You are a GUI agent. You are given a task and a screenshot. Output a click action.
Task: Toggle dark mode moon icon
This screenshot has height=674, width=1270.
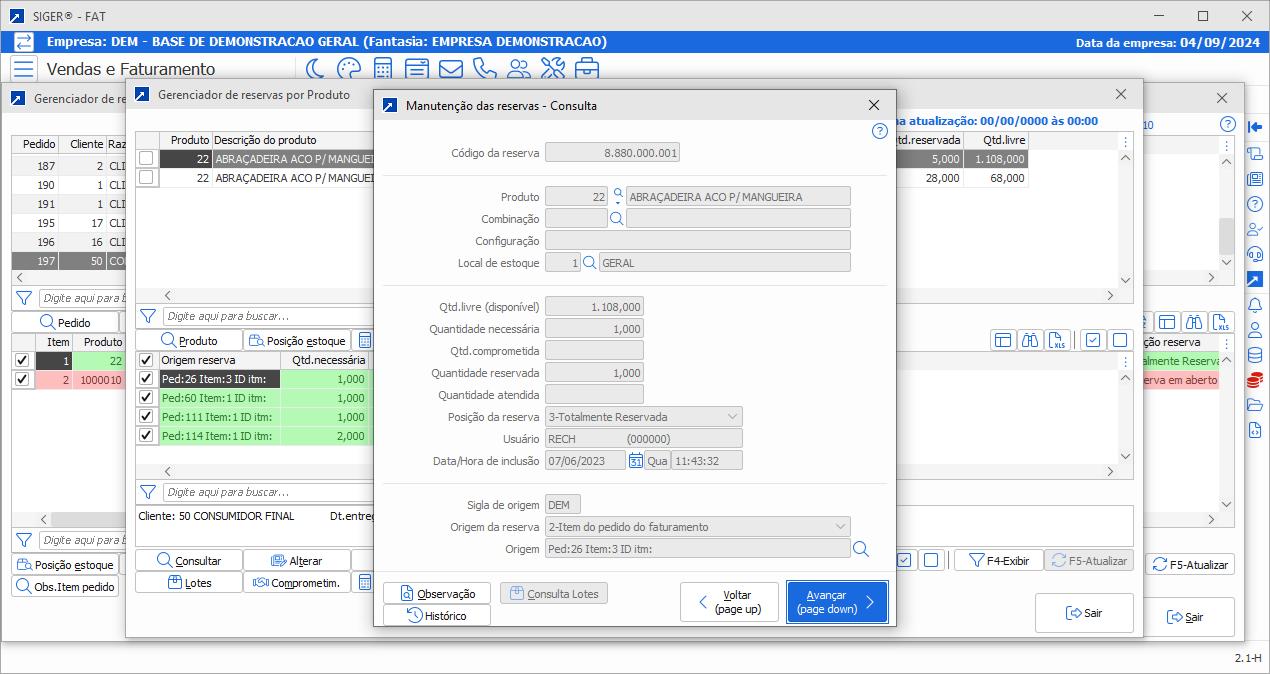pos(314,69)
